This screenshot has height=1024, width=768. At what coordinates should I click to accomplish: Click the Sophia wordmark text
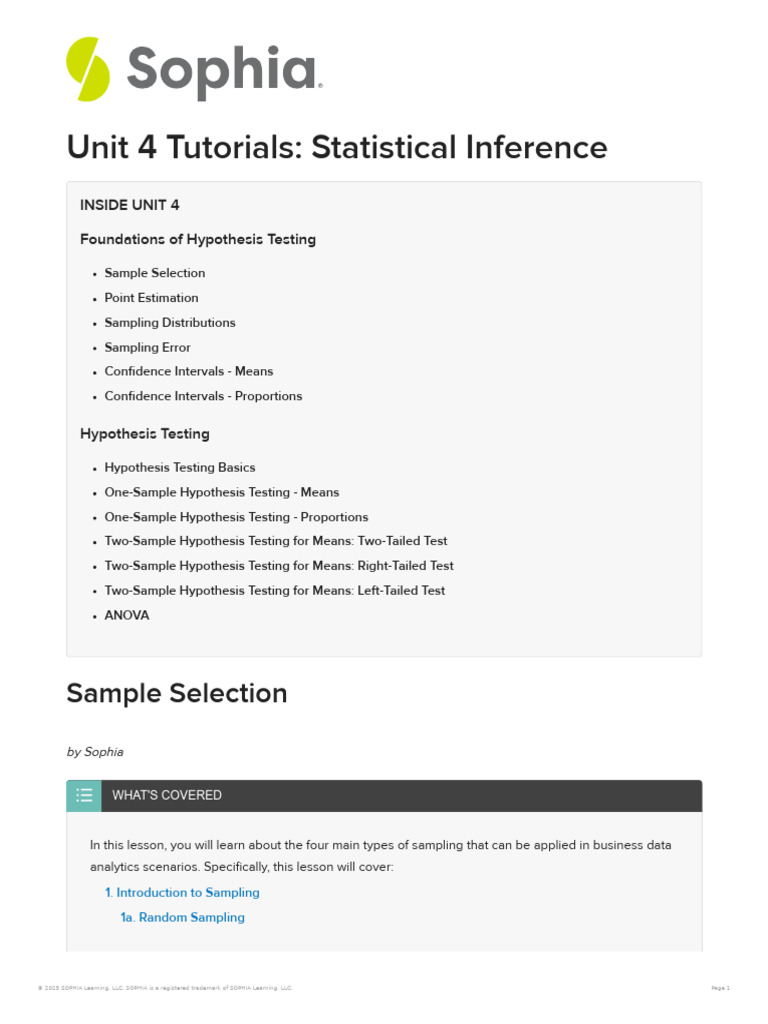pos(222,71)
